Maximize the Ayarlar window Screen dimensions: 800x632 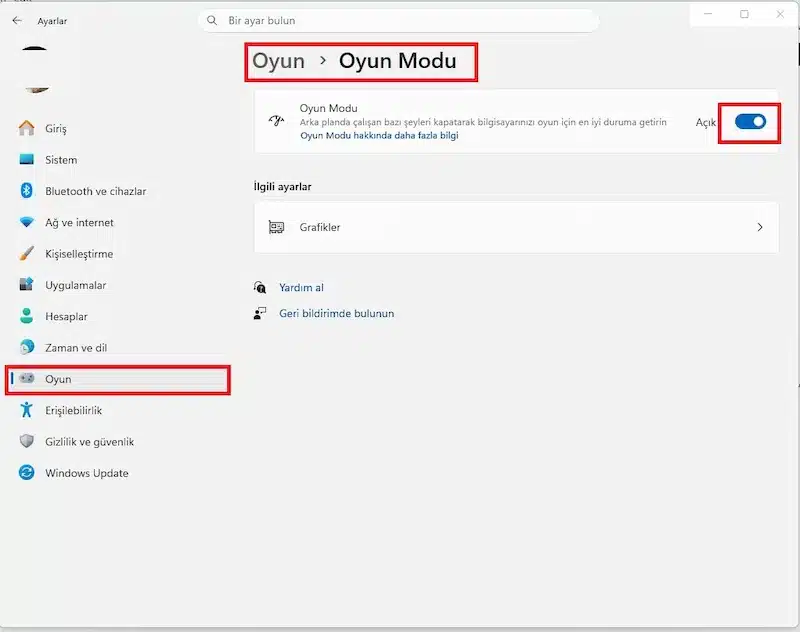pyautogui.click(x=744, y=14)
